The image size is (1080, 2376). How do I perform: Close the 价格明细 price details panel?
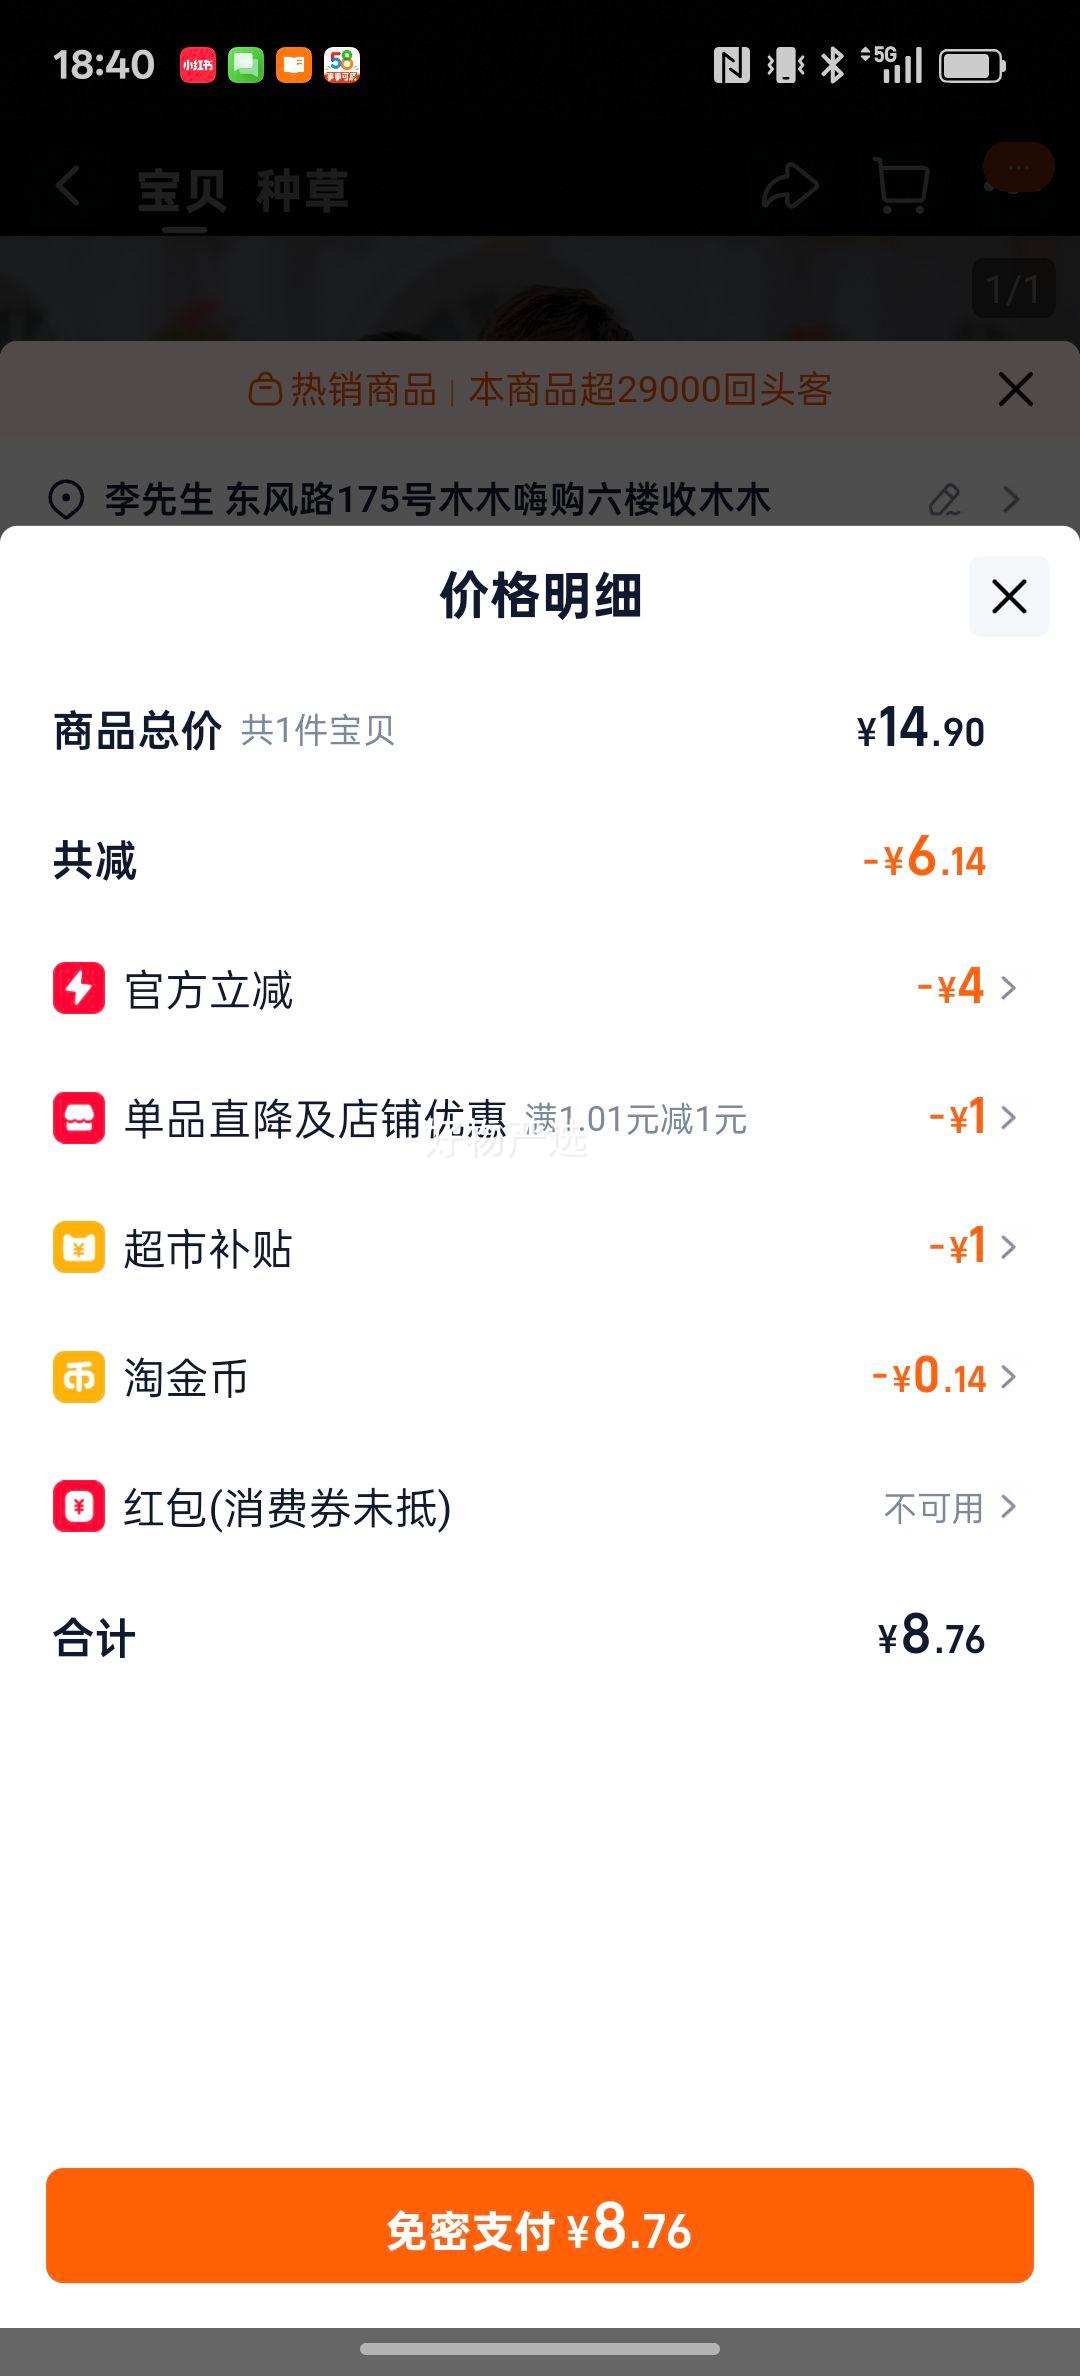point(1008,596)
